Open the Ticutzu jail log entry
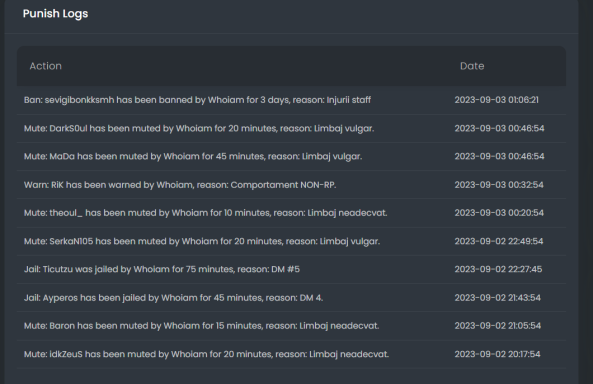Viewport: 593px width, 384px height. [x=291, y=269]
